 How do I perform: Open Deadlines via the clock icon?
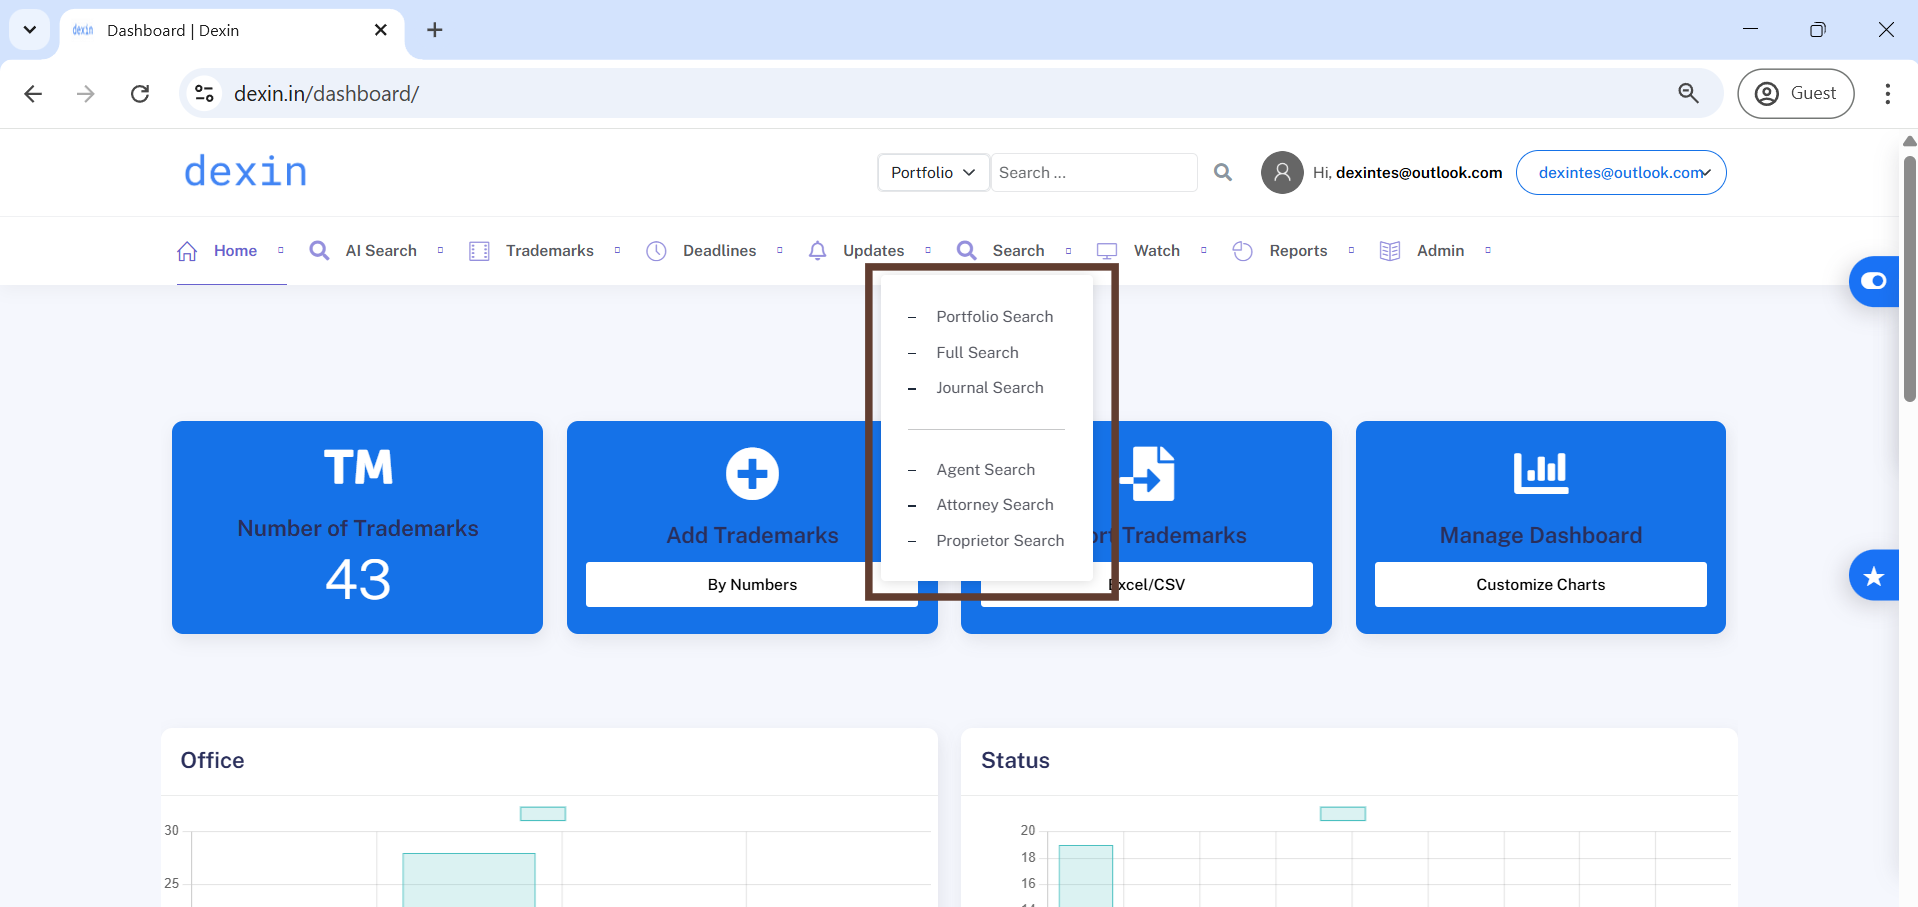[x=657, y=251]
